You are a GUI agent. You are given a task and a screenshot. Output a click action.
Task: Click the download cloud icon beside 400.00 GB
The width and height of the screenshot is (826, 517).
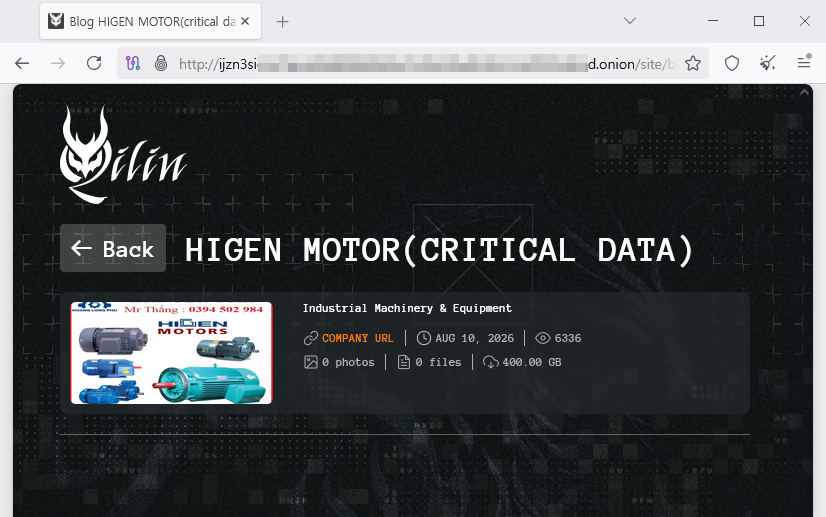(490, 362)
